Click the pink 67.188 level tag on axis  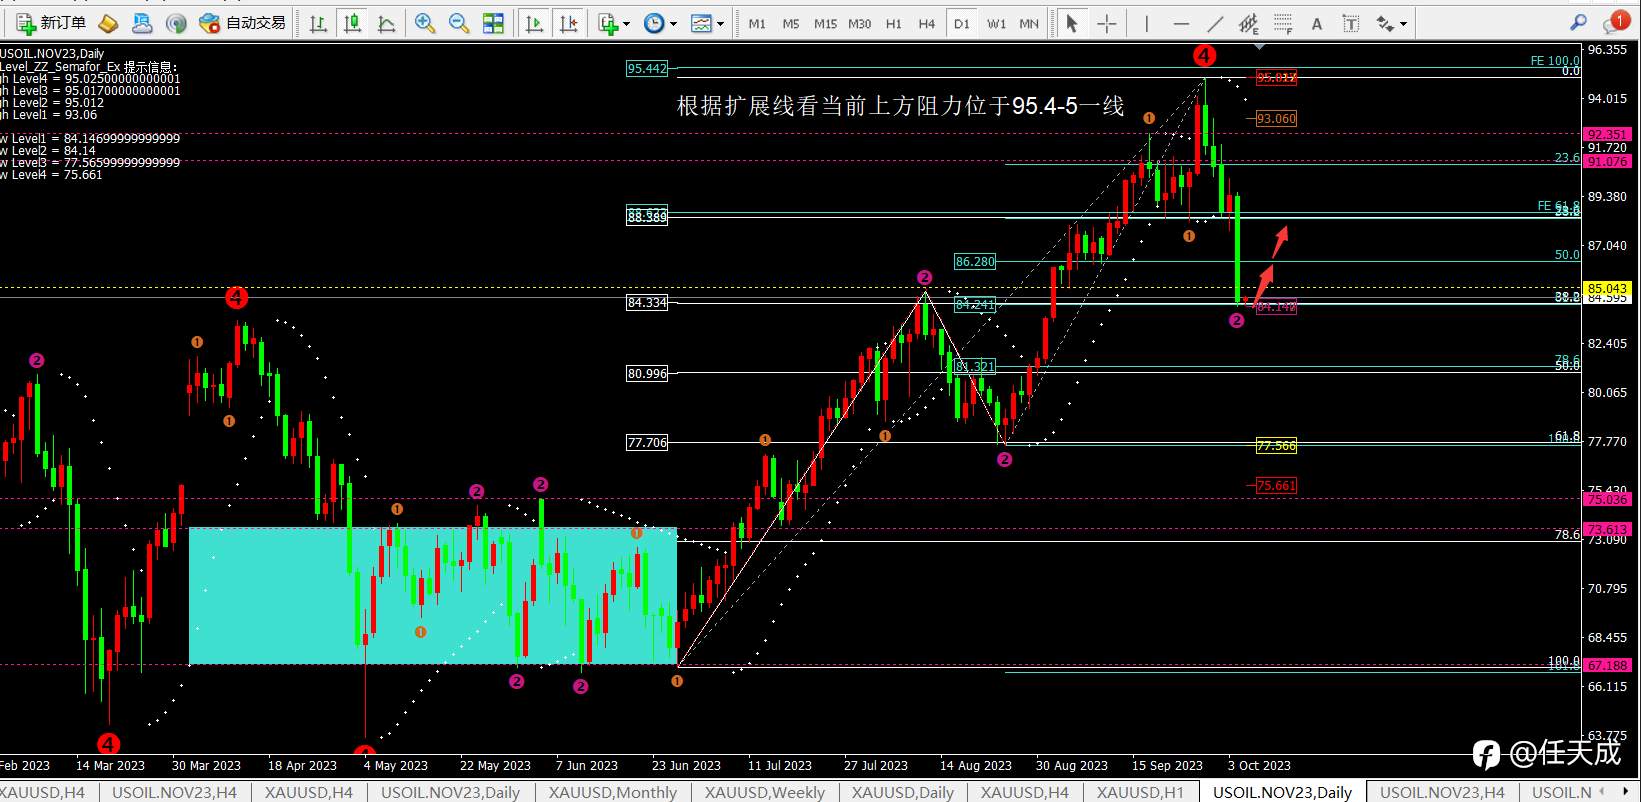[x=1608, y=665]
